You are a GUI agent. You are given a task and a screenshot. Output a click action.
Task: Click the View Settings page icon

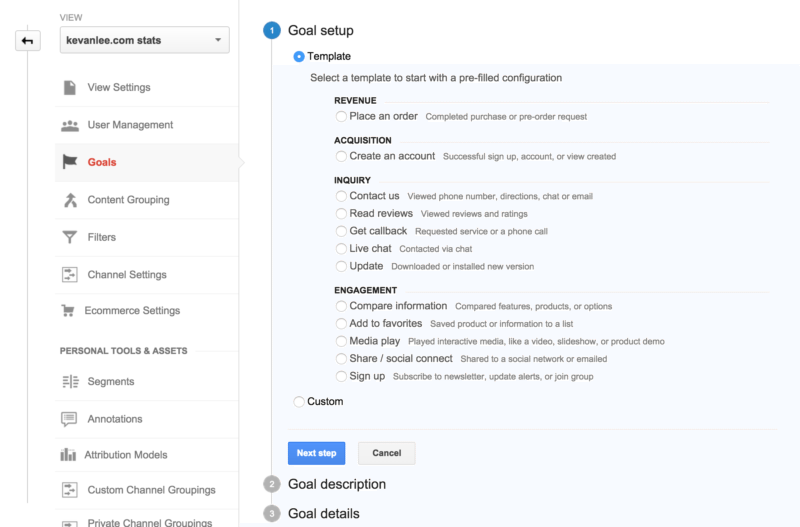coord(70,87)
